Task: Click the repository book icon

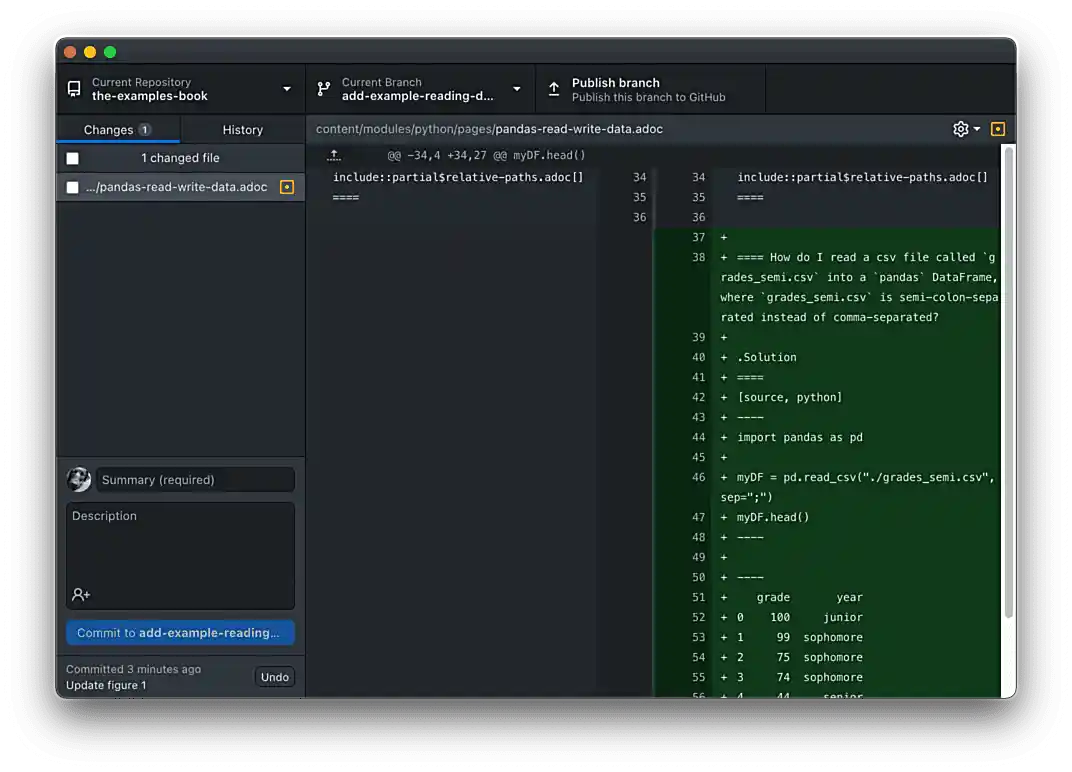Action: [x=73, y=89]
